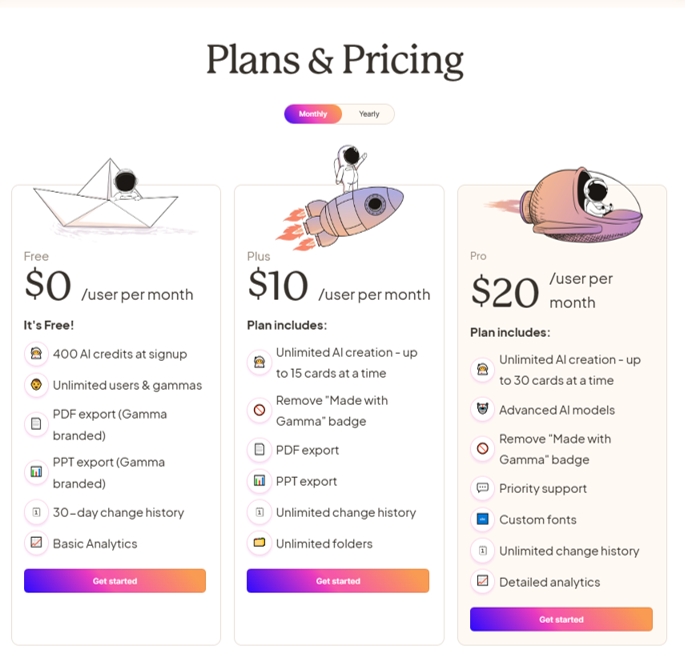Click the Custom fonts icon
This screenshot has width=685, height=657.
pos(483,519)
